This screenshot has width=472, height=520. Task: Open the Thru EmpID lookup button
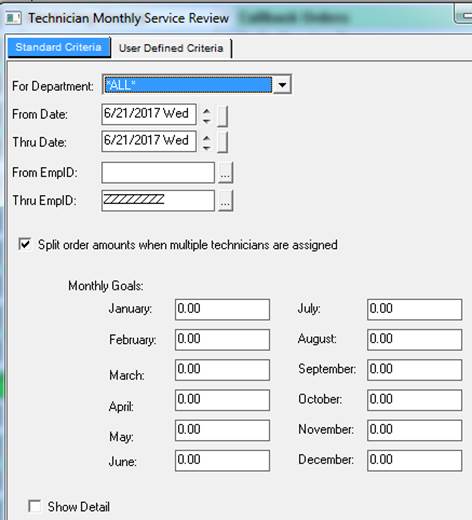pos(225,201)
